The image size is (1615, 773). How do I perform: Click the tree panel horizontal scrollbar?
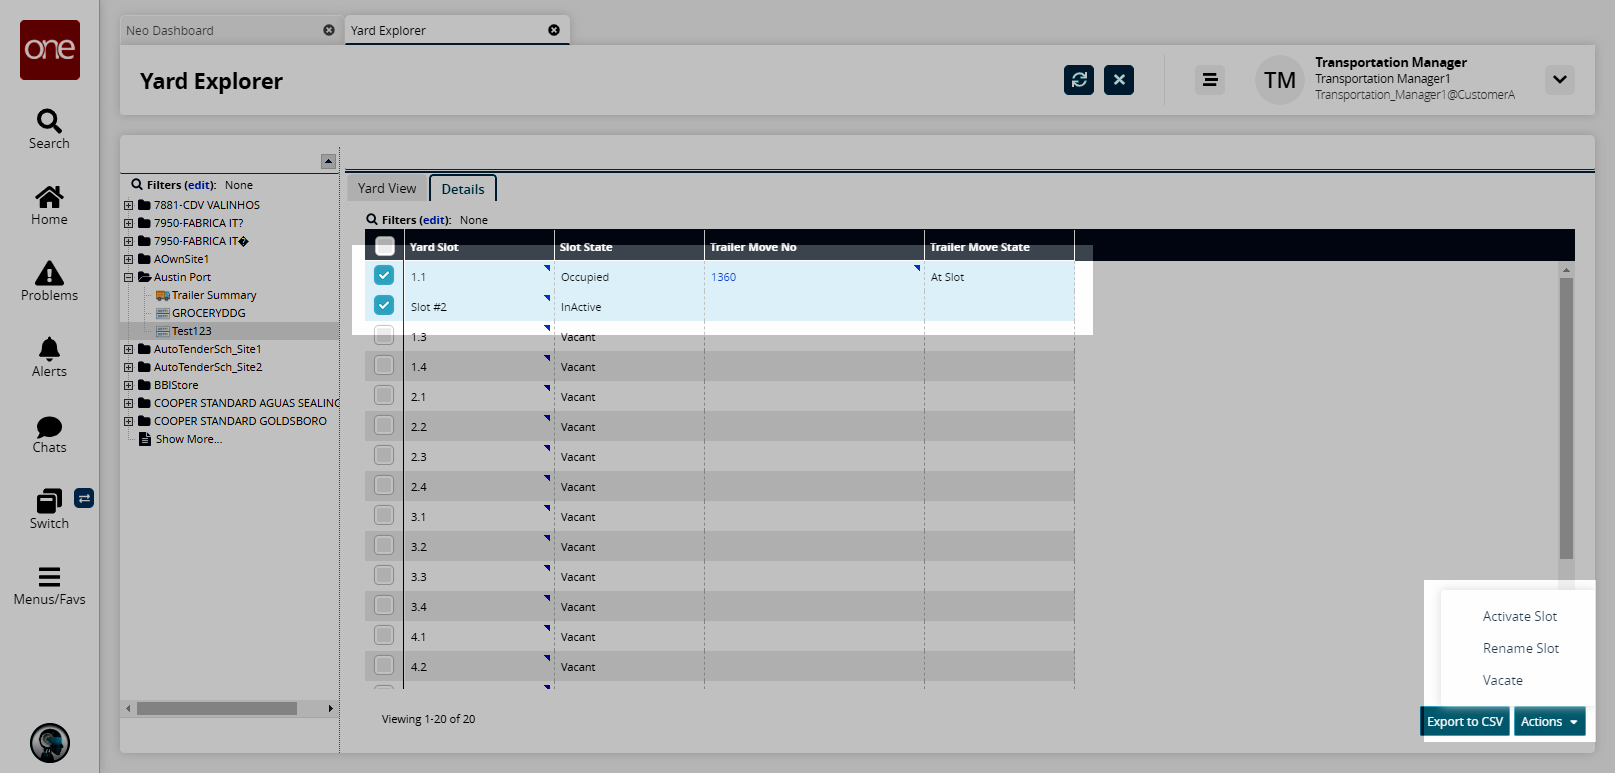point(217,708)
